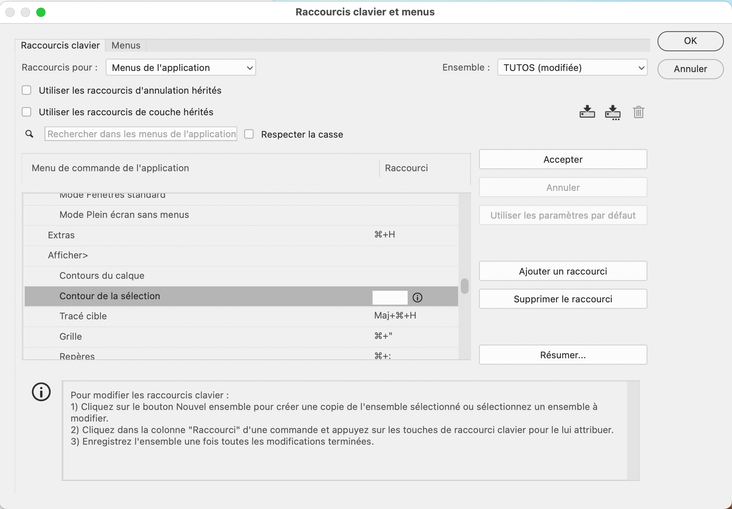Click the Ajouter un raccourci button
The image size is (732, 509).
click(x=563, y=271)
